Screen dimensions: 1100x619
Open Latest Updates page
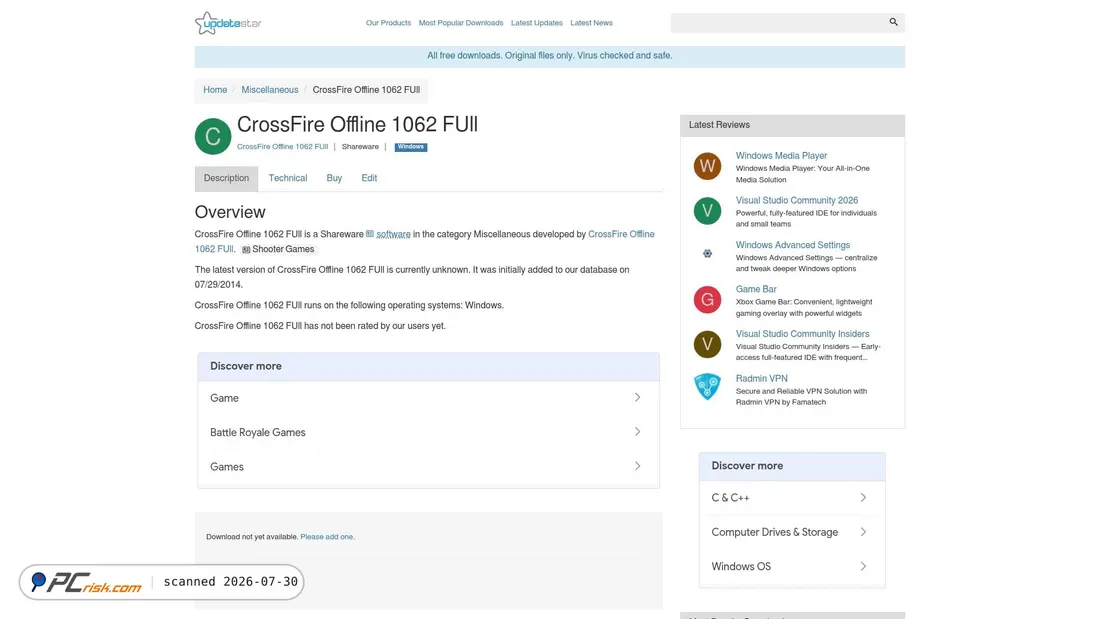pyautogui.click(x=537, y=23)
